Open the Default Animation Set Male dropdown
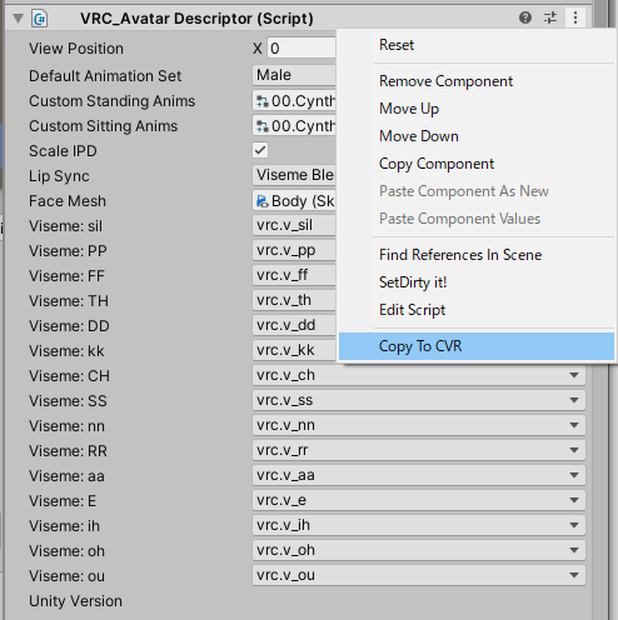The image size is (618, 620). click(294, 75)
